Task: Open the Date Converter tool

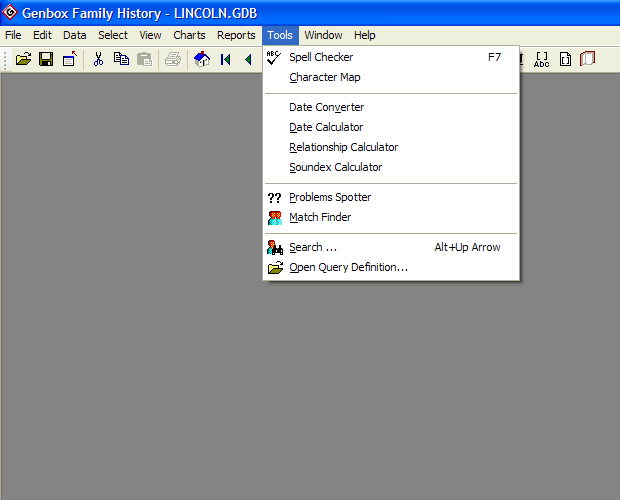Action: click(326, 107)
